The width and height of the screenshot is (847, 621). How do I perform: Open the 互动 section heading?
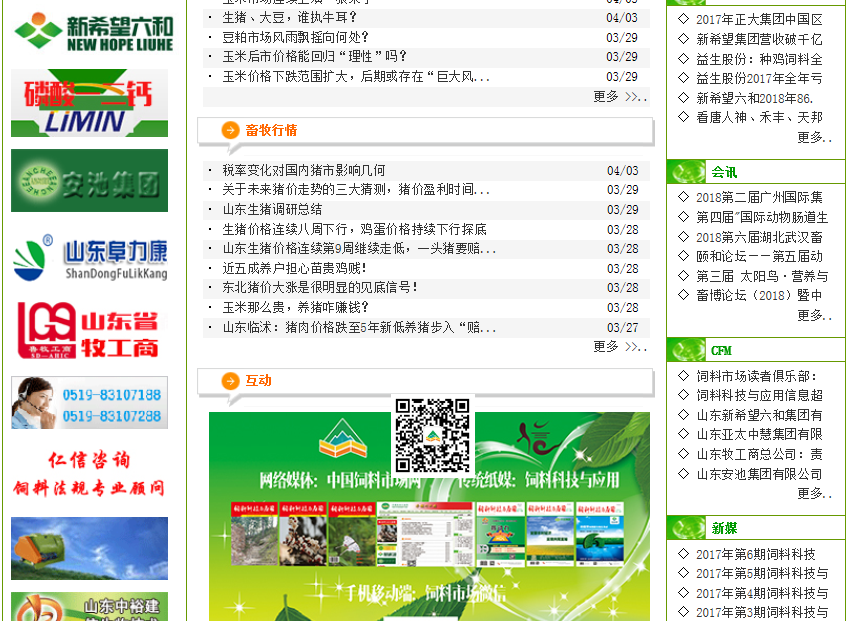[x=258, y=381]
